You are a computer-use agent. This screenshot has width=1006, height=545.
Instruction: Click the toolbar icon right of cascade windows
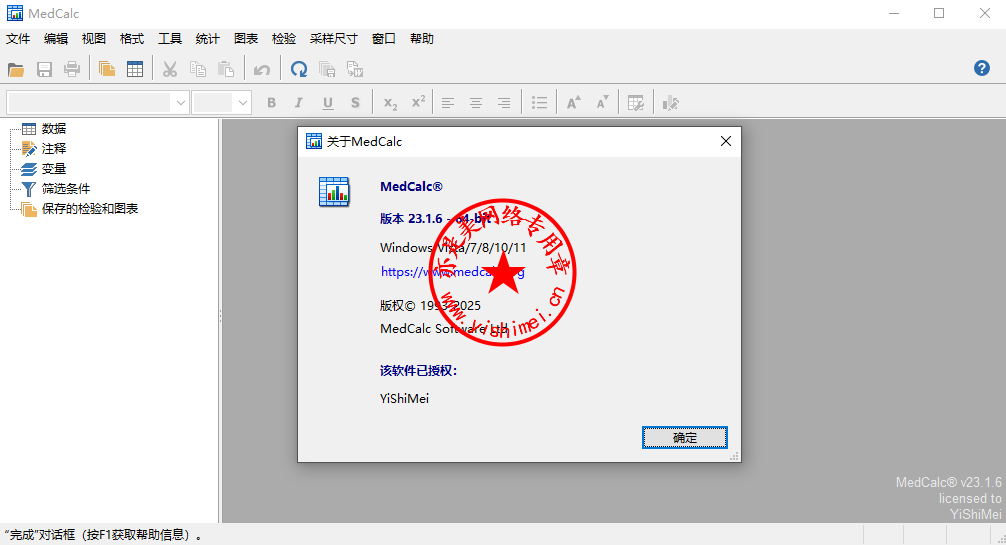pos(355,69)
